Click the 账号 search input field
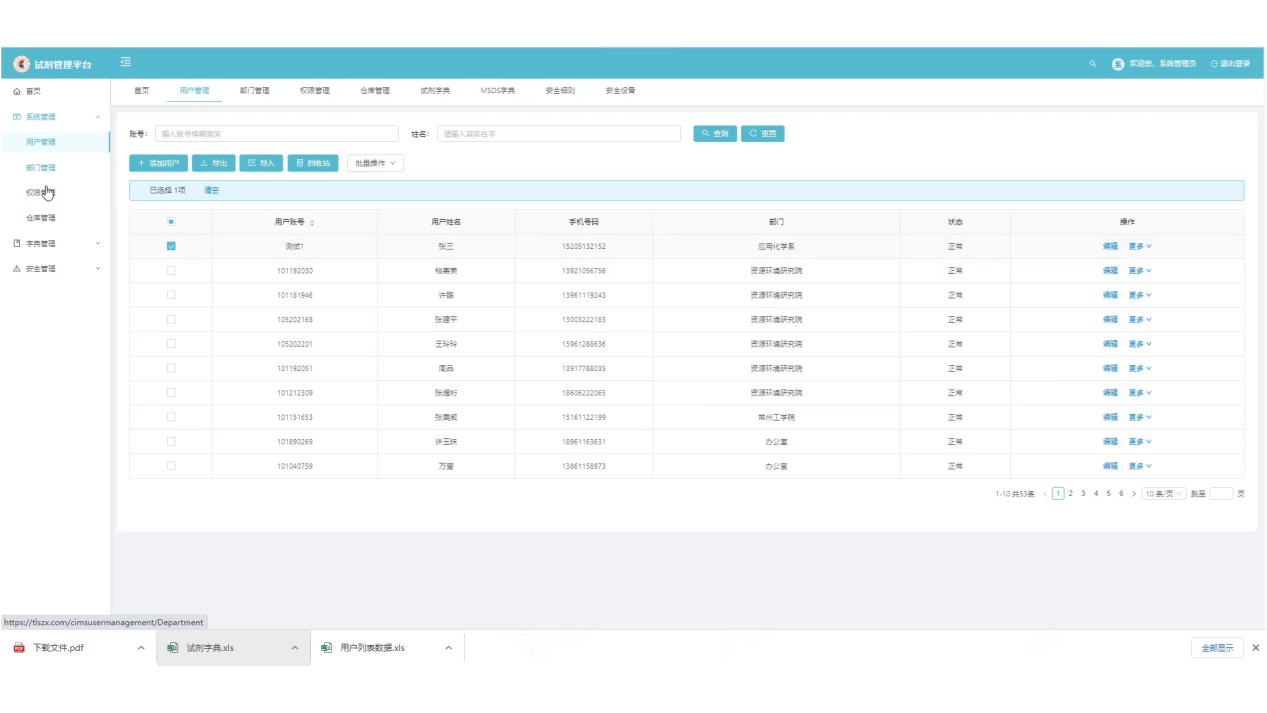1267x713 pixels. point(277,134)
